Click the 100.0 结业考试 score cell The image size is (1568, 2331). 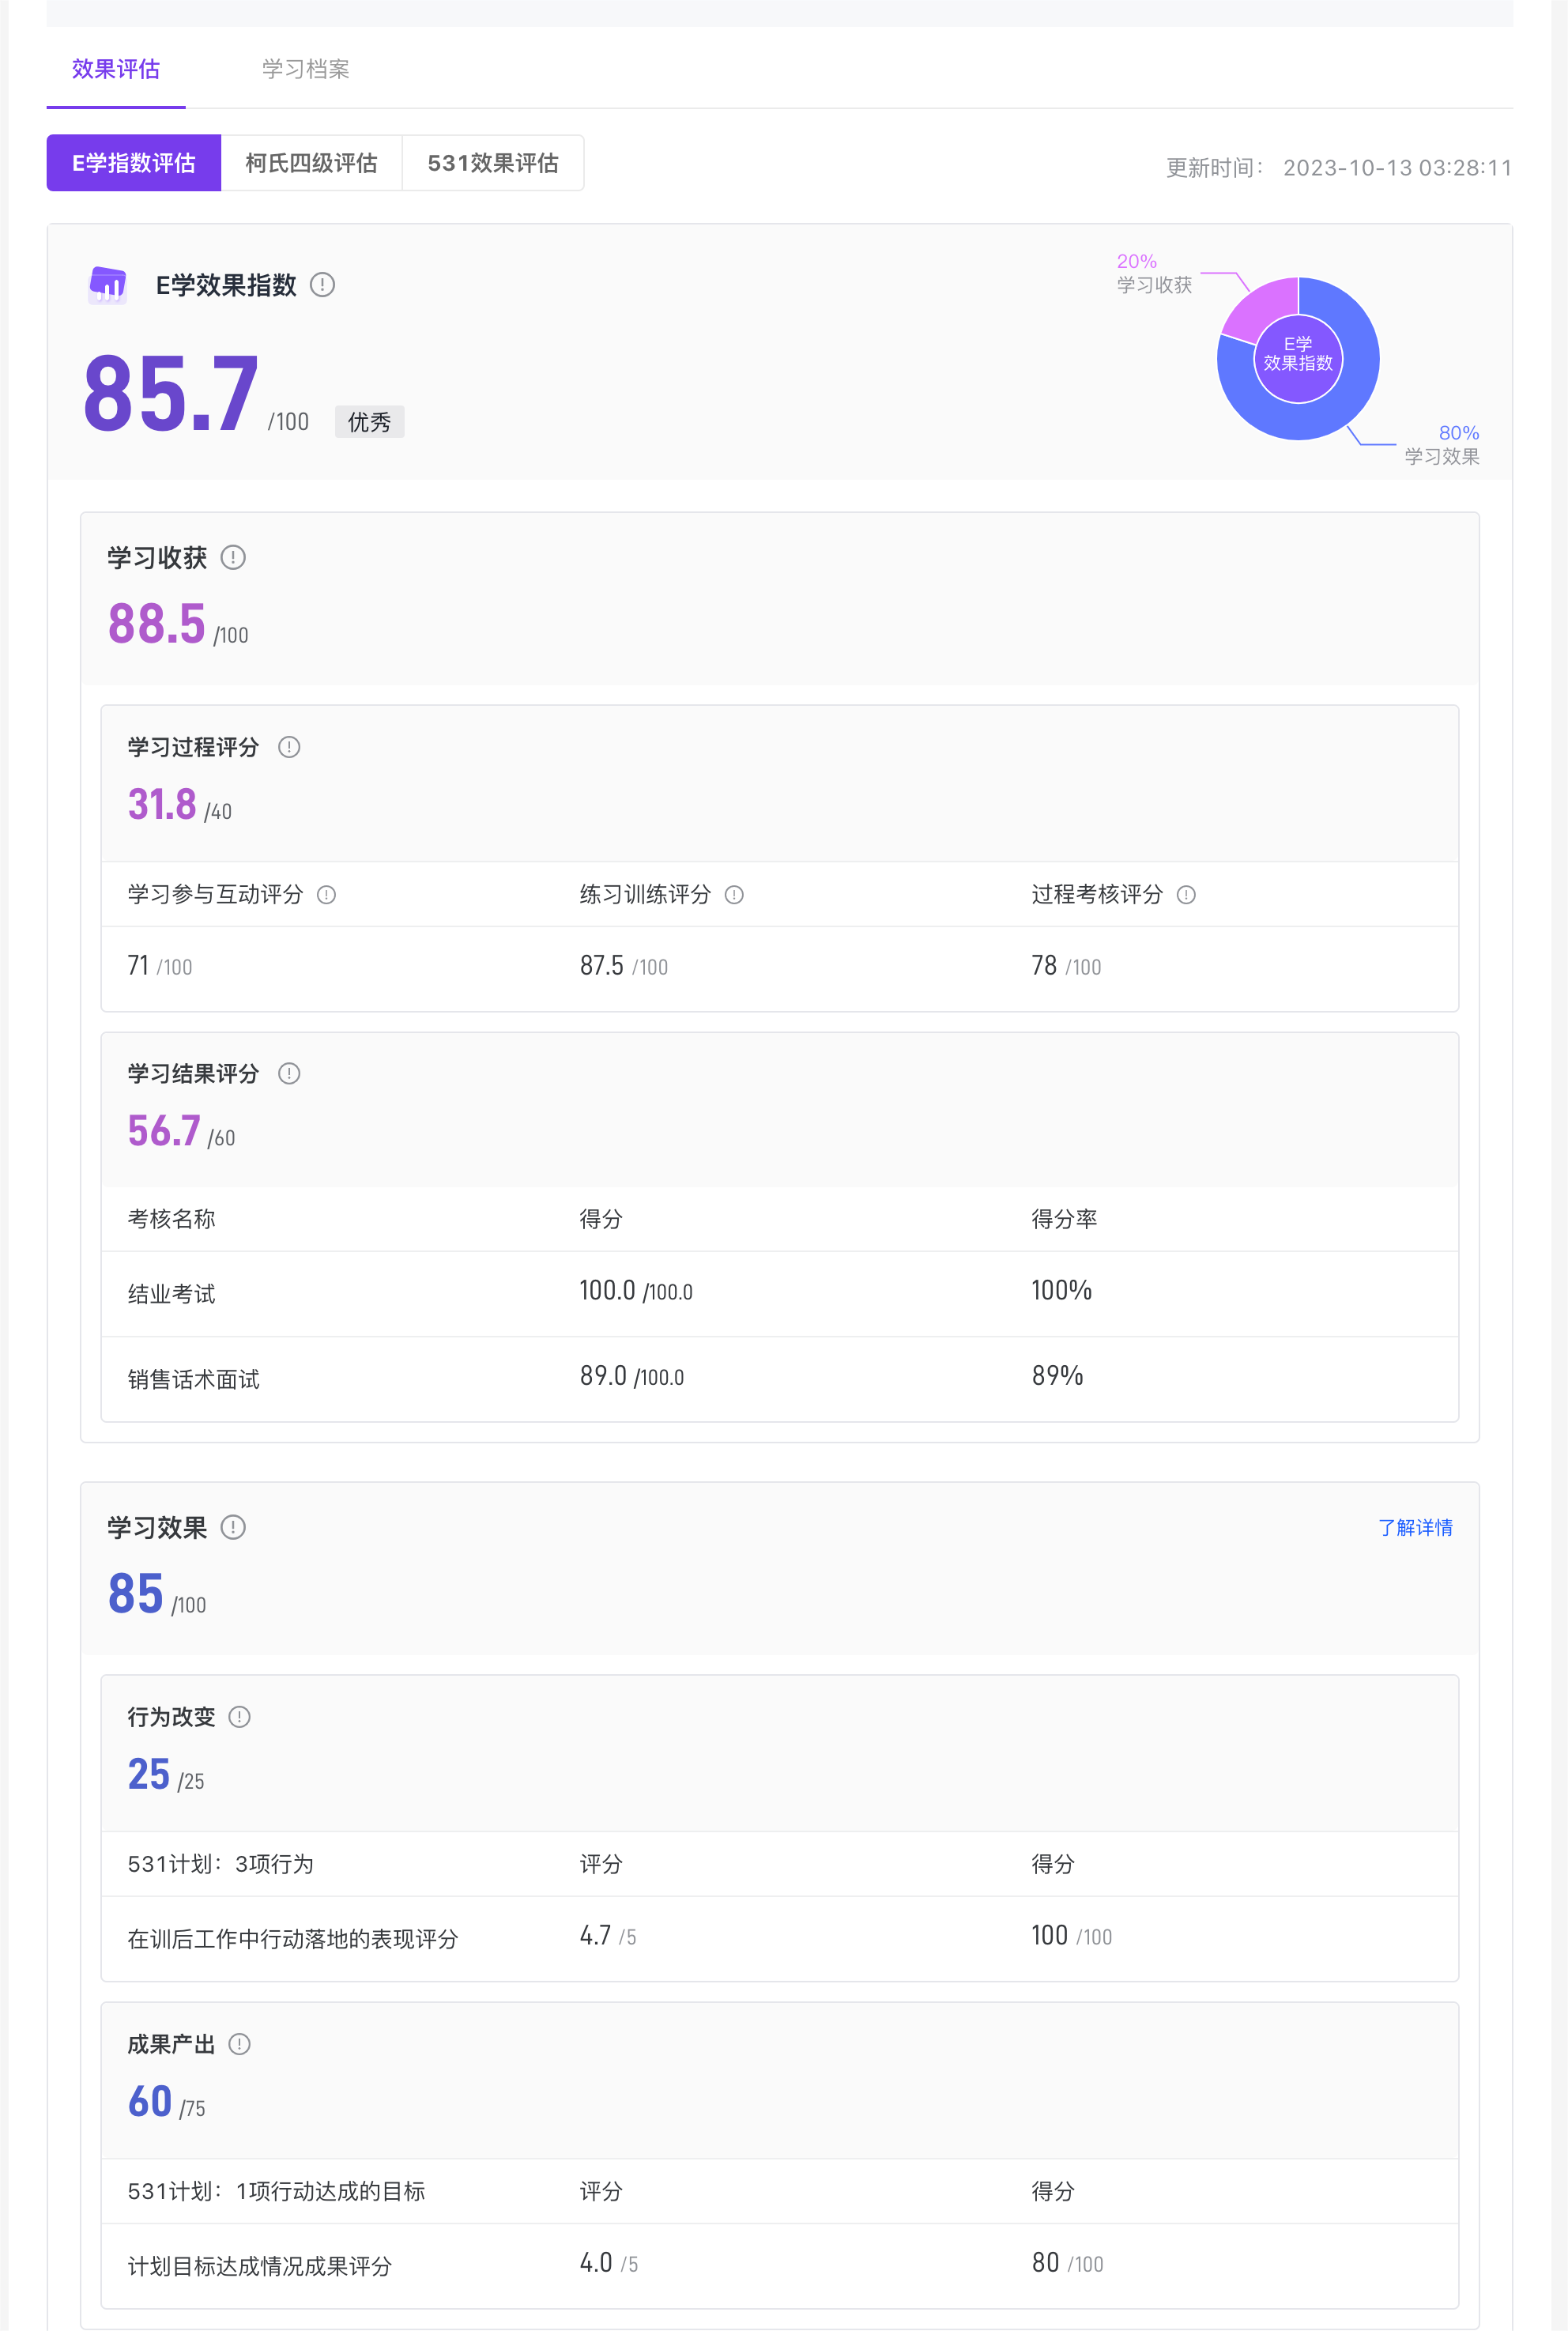pos(636,1291)
